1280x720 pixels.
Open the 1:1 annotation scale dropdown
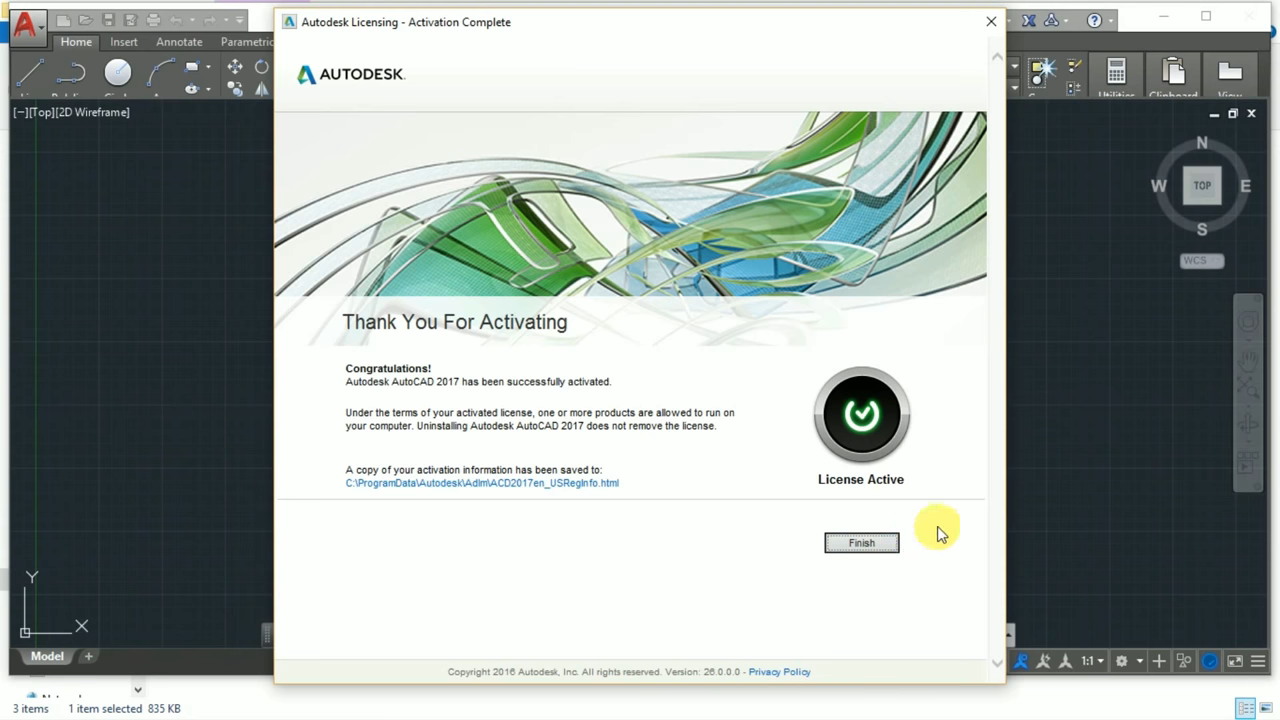pos(1092,661)
